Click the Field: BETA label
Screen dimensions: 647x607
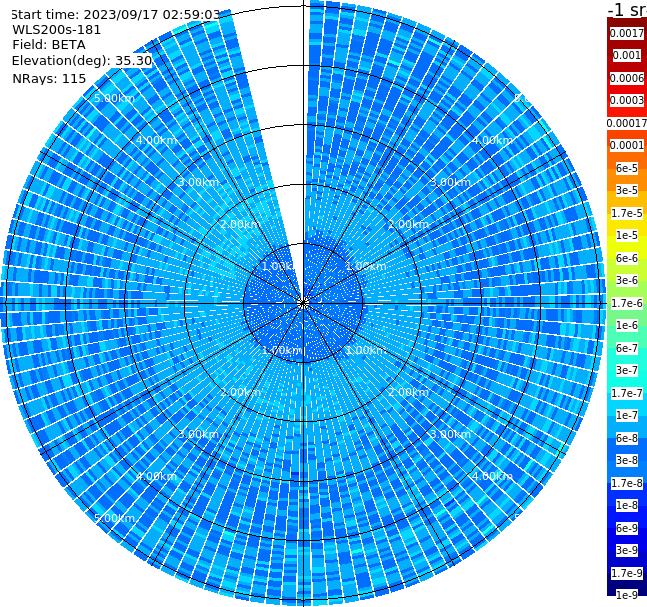coord(49,45)
